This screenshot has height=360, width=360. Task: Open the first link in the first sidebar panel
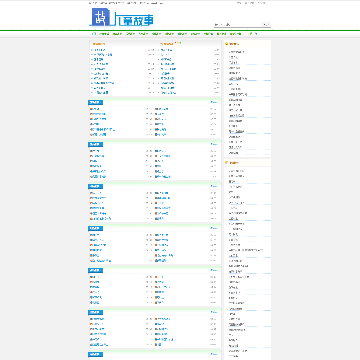(237, 52)
